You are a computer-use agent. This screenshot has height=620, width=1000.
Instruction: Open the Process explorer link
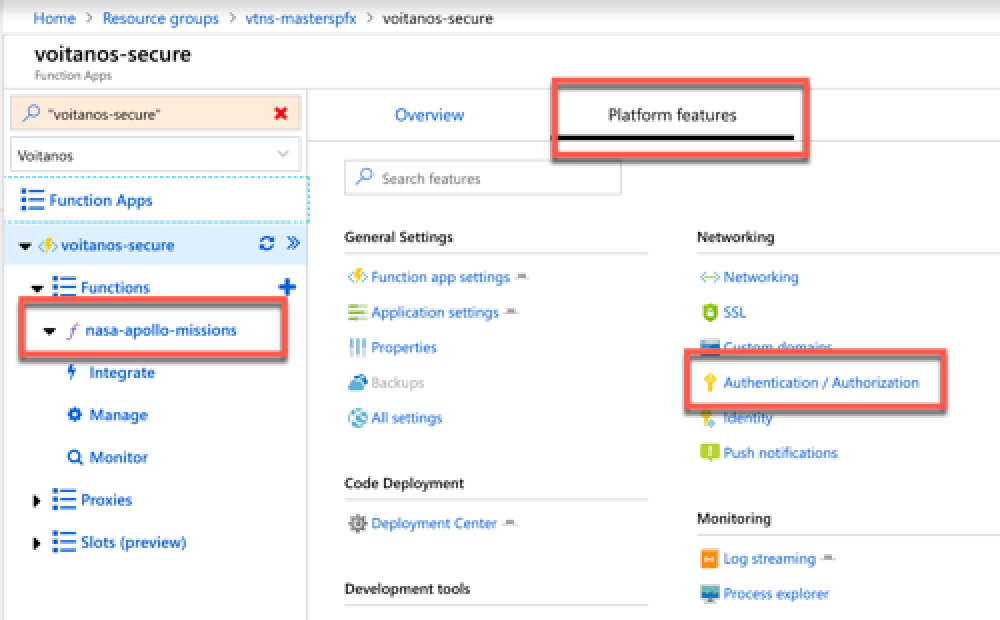[776, 594]
